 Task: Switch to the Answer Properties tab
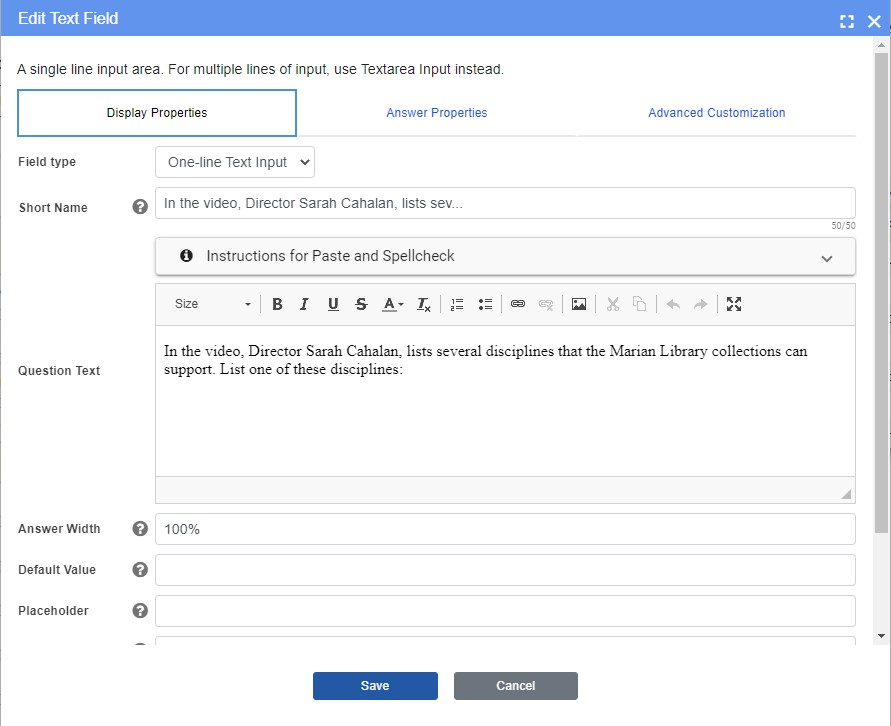(437, 113)
